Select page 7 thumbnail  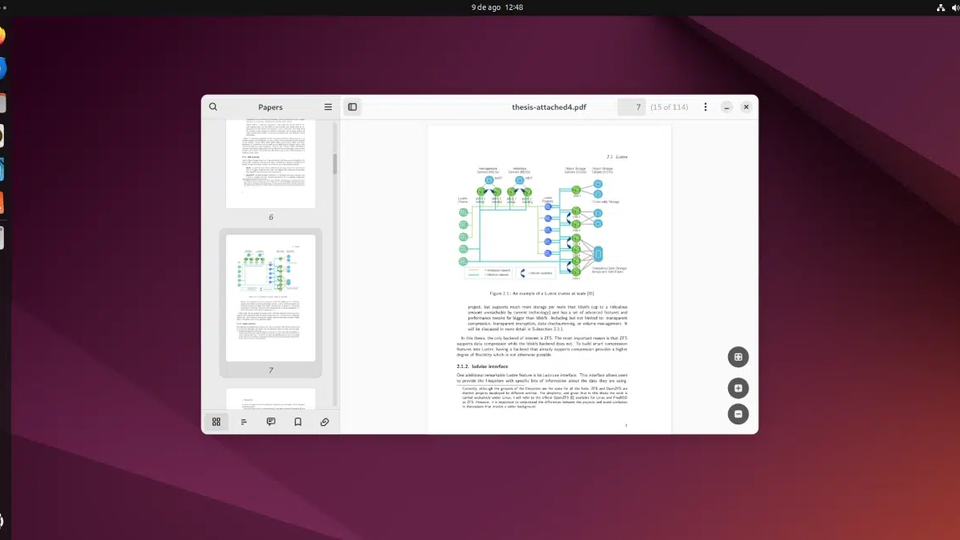271,298
